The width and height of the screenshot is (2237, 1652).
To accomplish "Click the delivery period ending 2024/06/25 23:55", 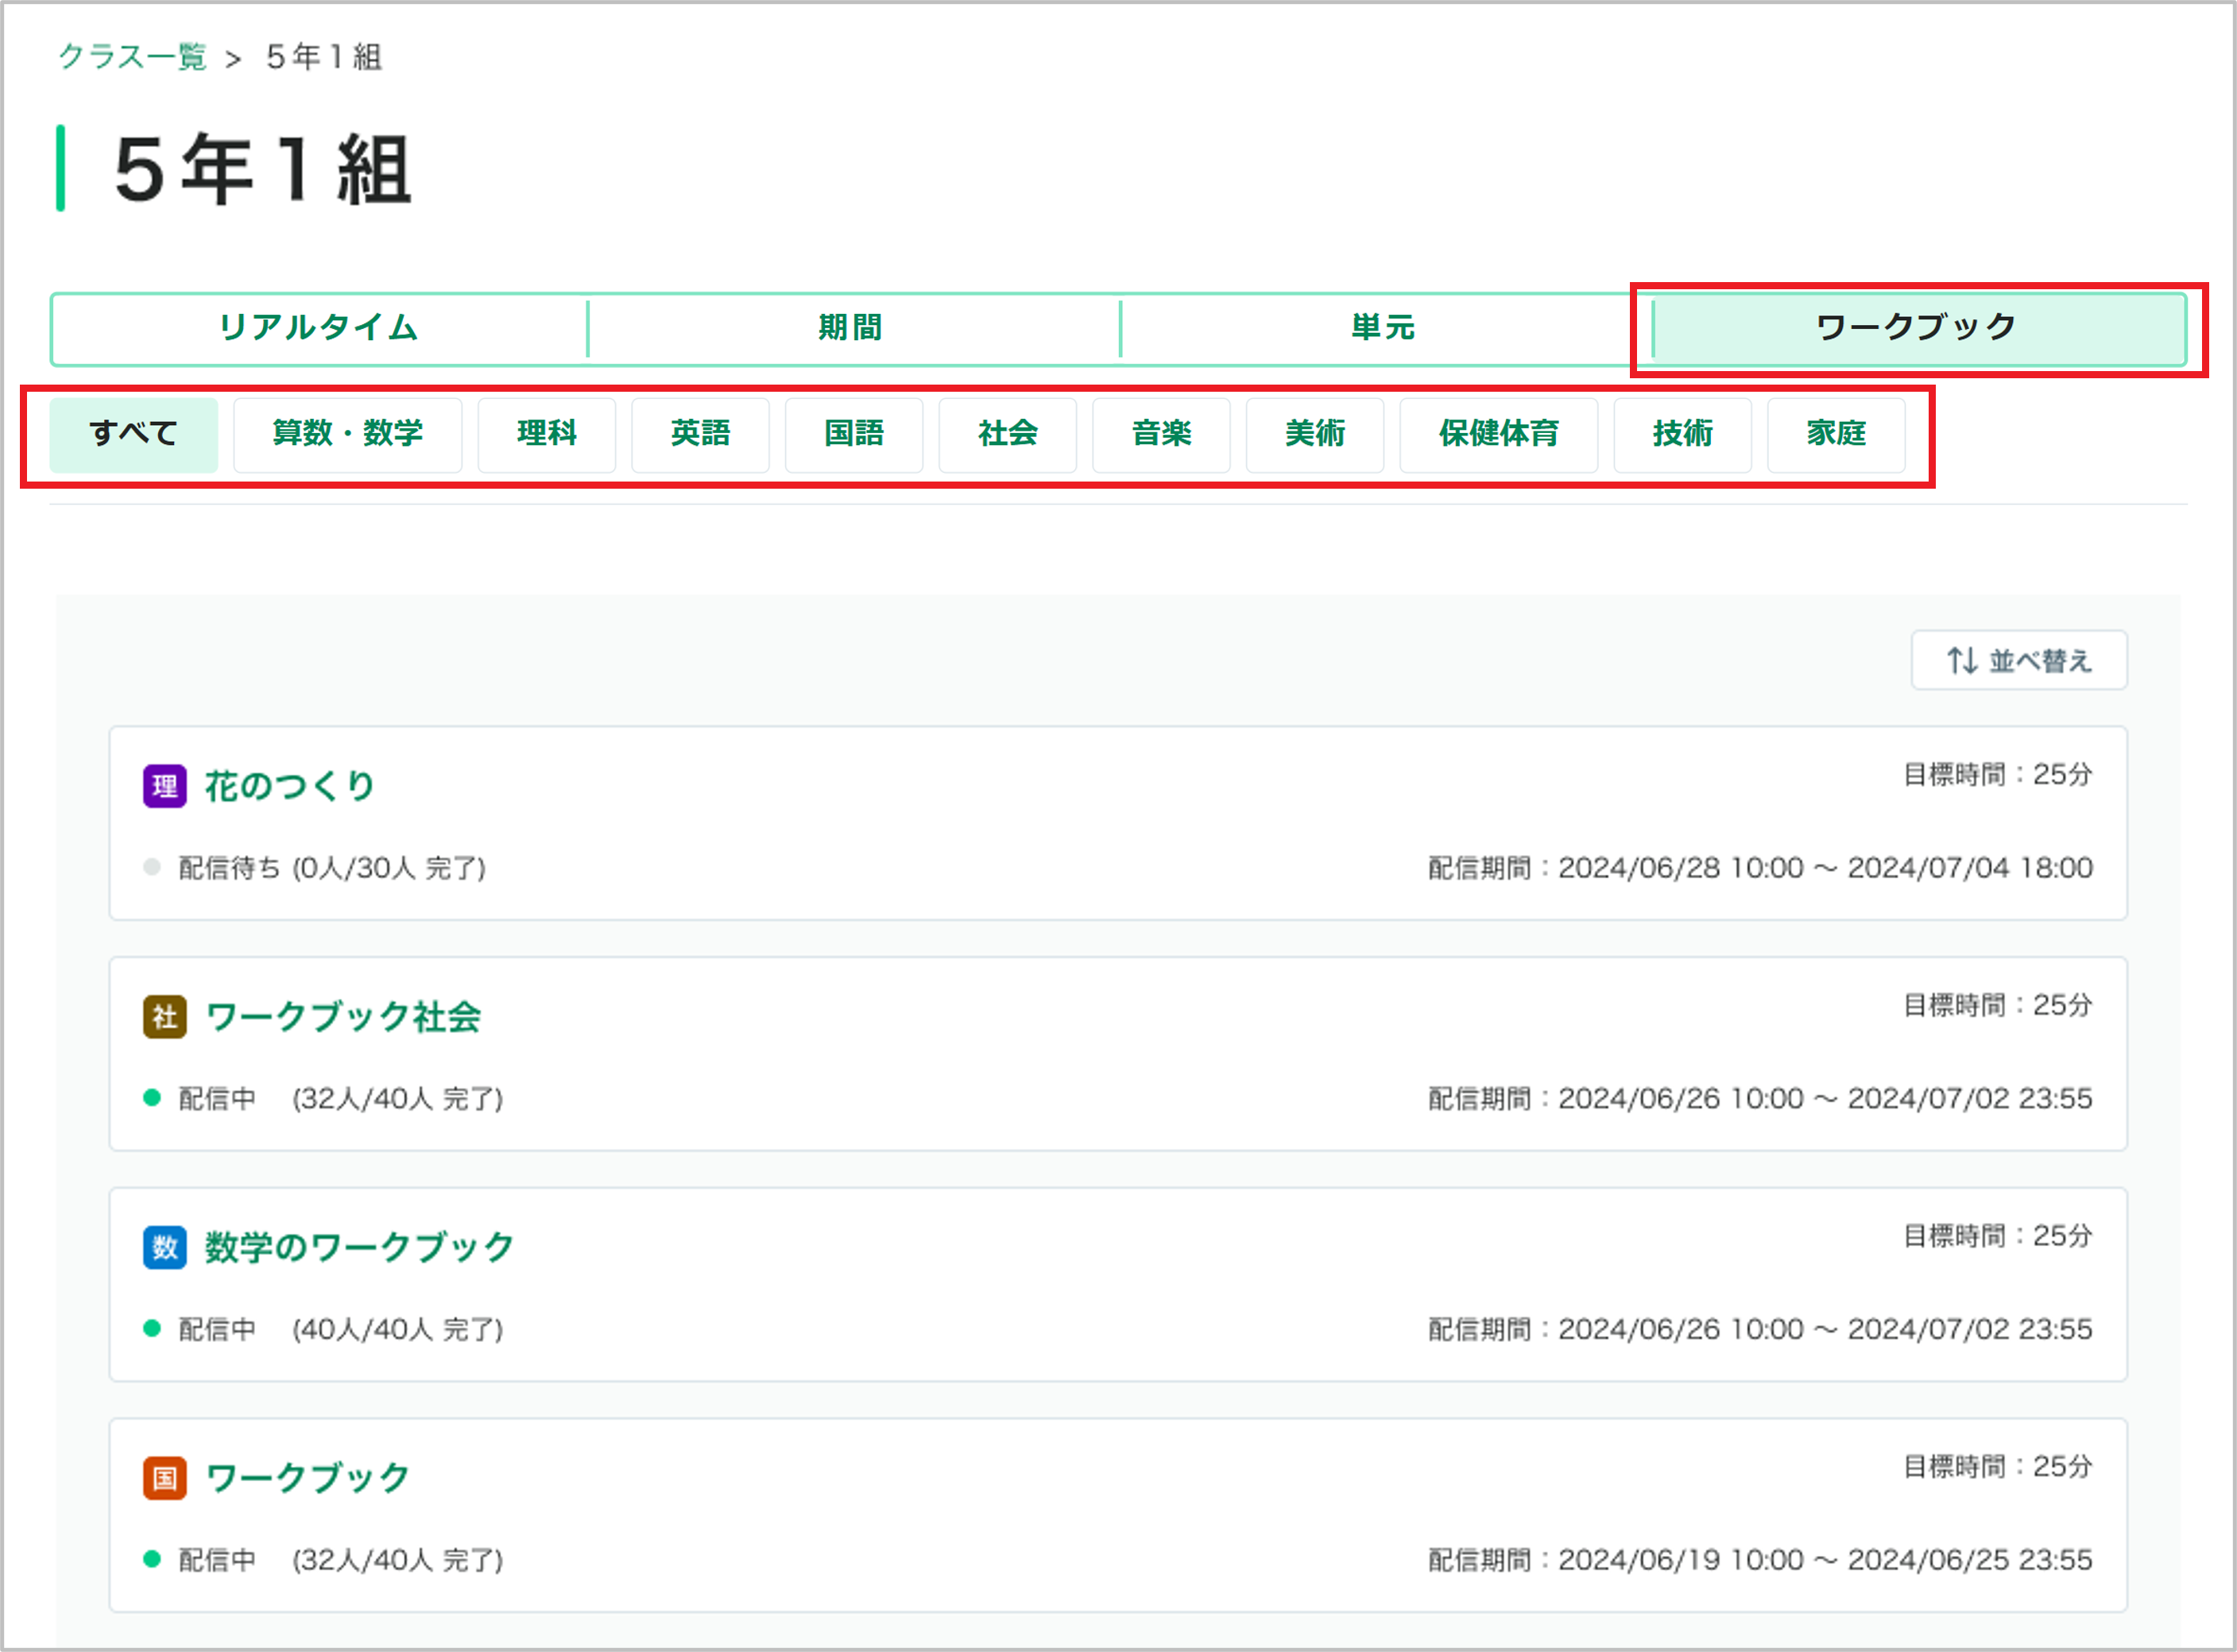I will point(1761,1560).
